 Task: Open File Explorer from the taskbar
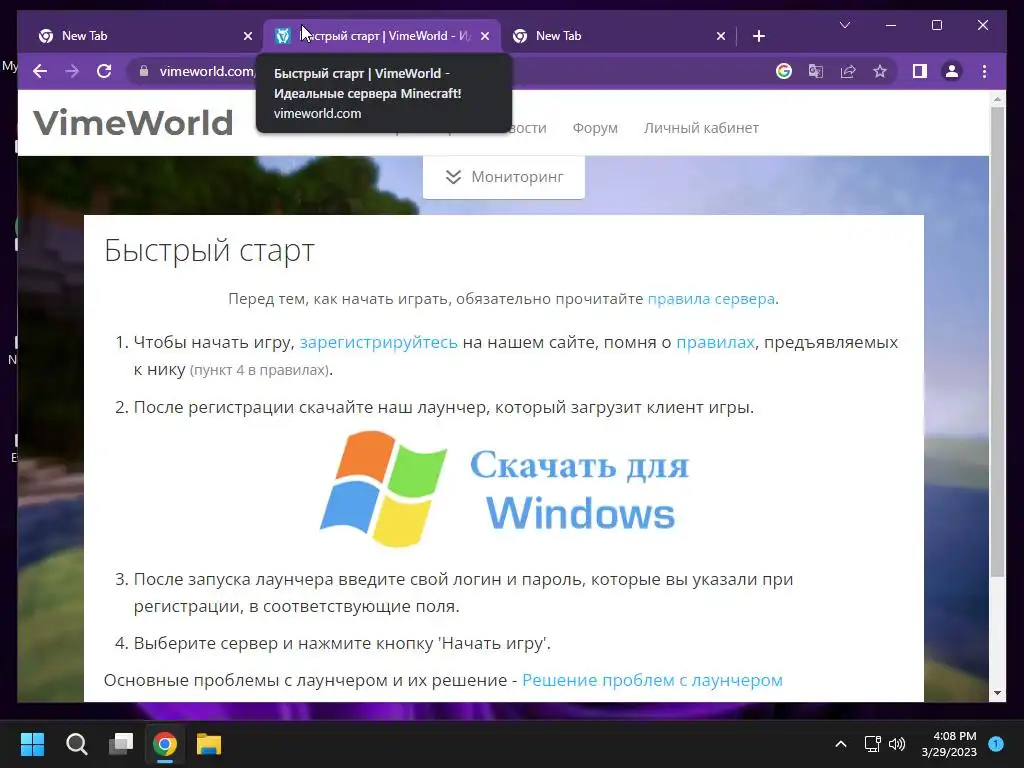click(x=209, y=744)
